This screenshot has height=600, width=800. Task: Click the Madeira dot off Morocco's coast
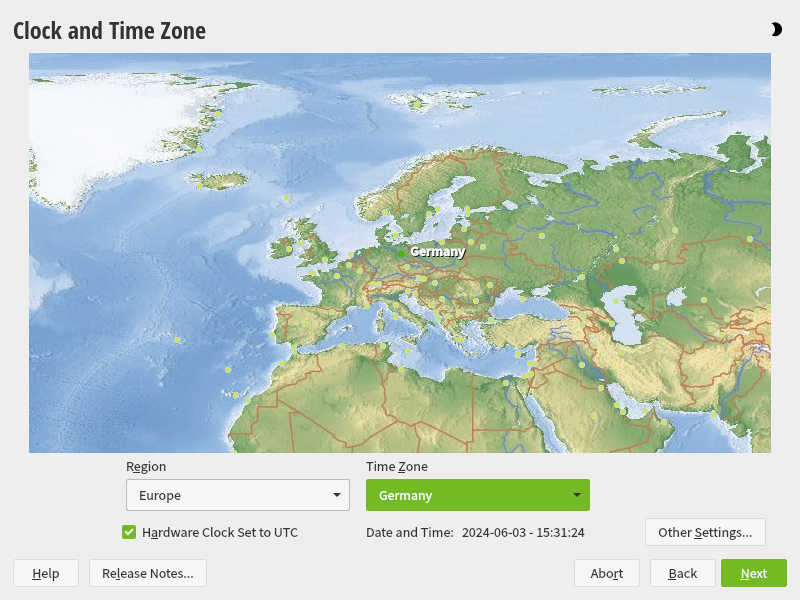coord(228,369)
